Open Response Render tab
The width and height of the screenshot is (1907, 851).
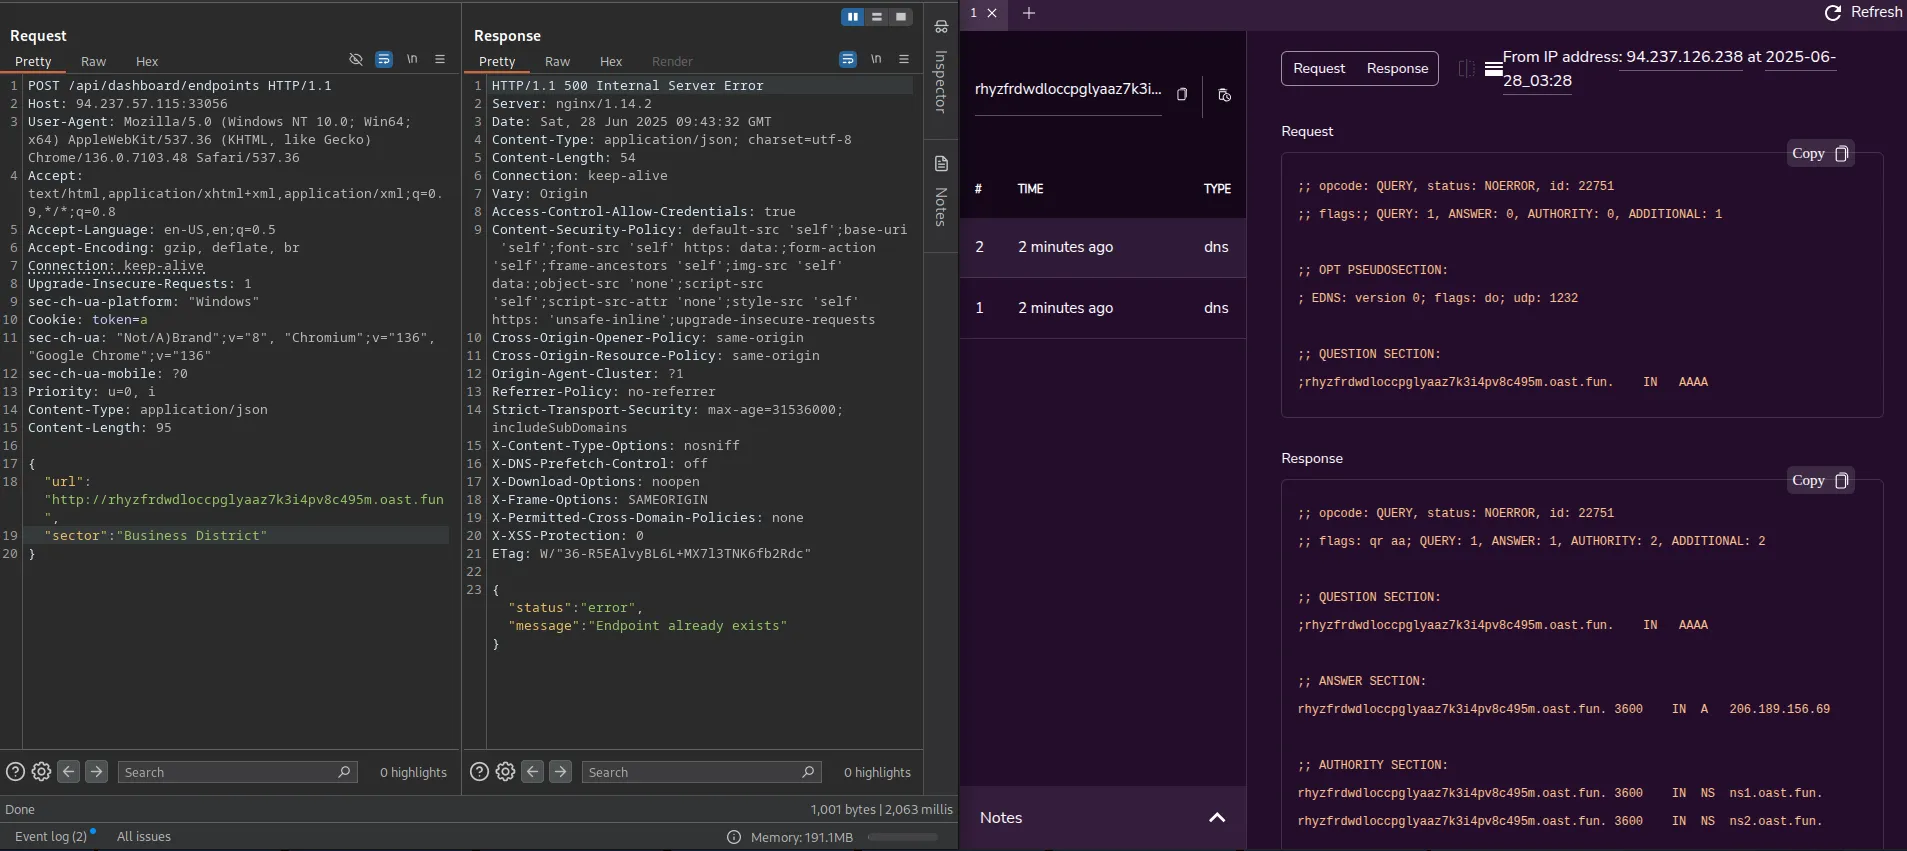click(672, 62)
